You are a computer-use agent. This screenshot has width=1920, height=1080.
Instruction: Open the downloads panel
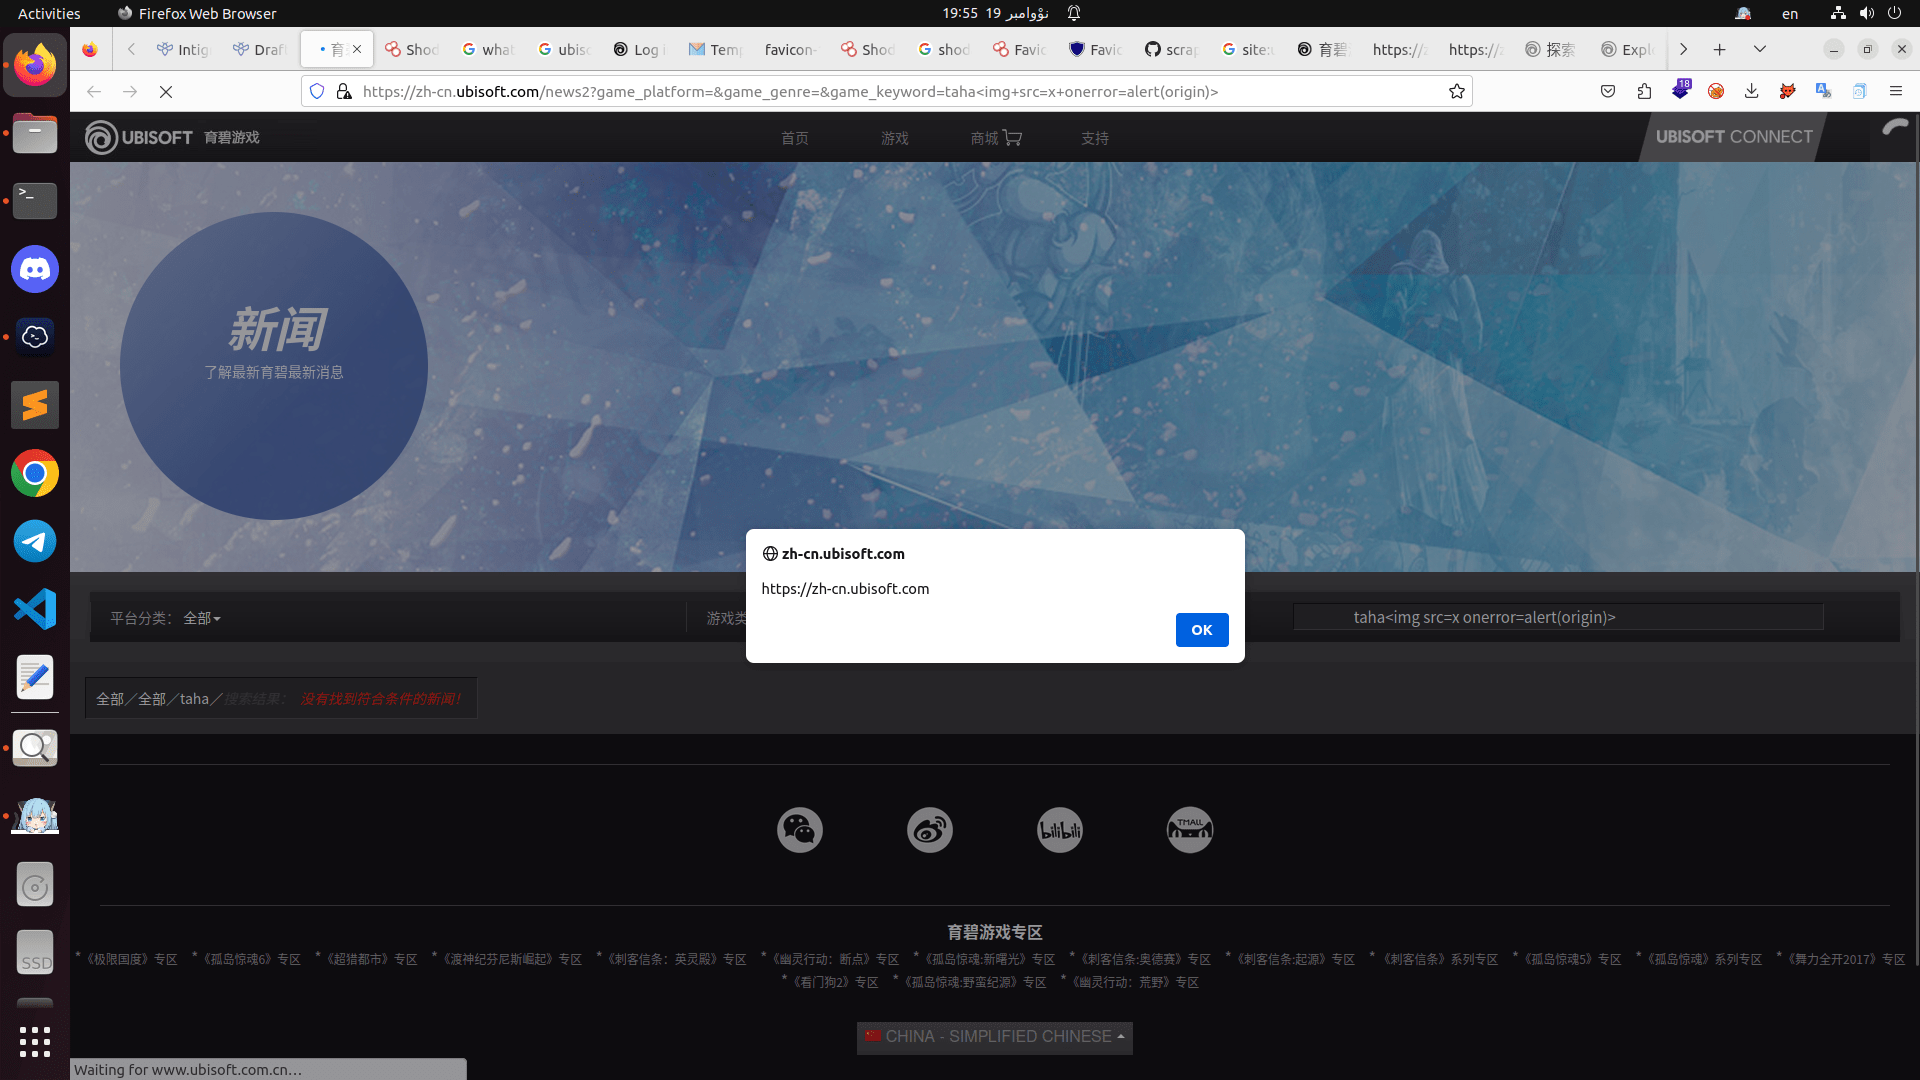[x=1751, y=91]
